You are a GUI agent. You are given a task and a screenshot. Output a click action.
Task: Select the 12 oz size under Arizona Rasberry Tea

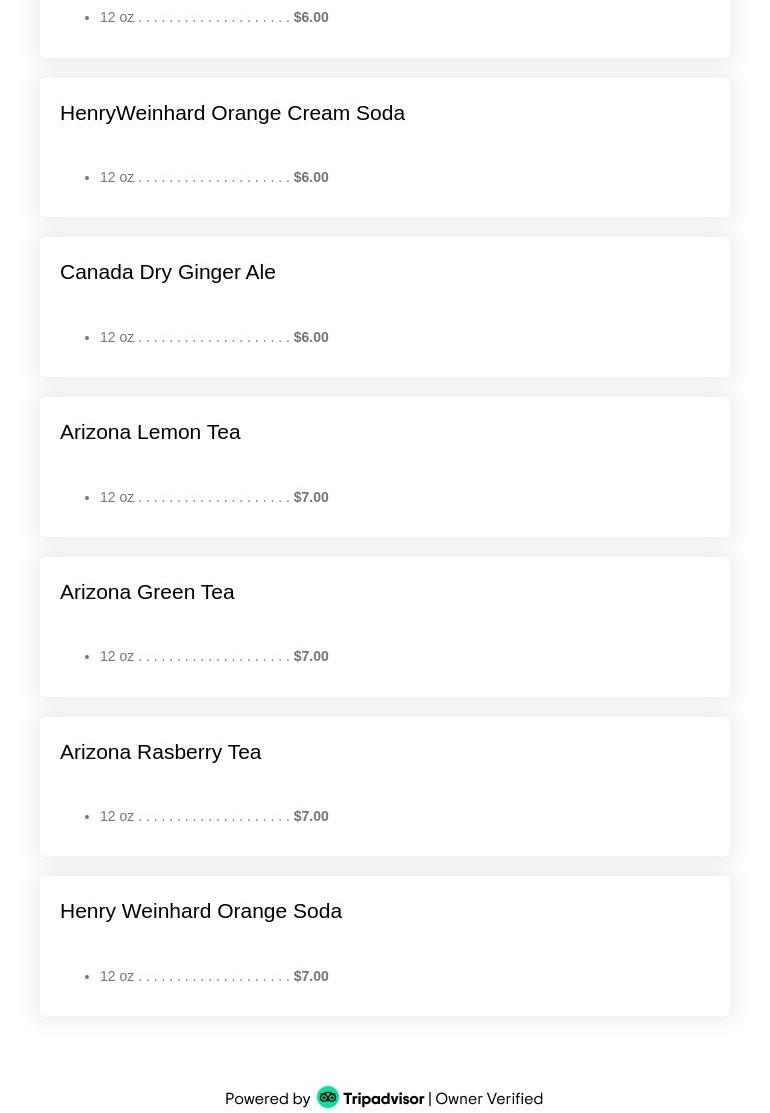(x=117, y=816)
